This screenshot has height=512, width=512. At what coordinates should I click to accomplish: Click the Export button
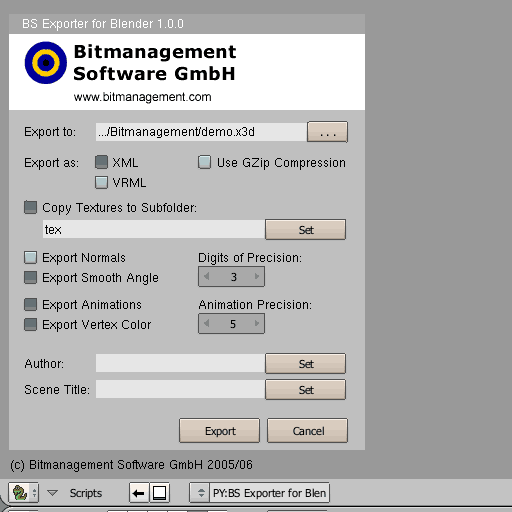point(219,431)
